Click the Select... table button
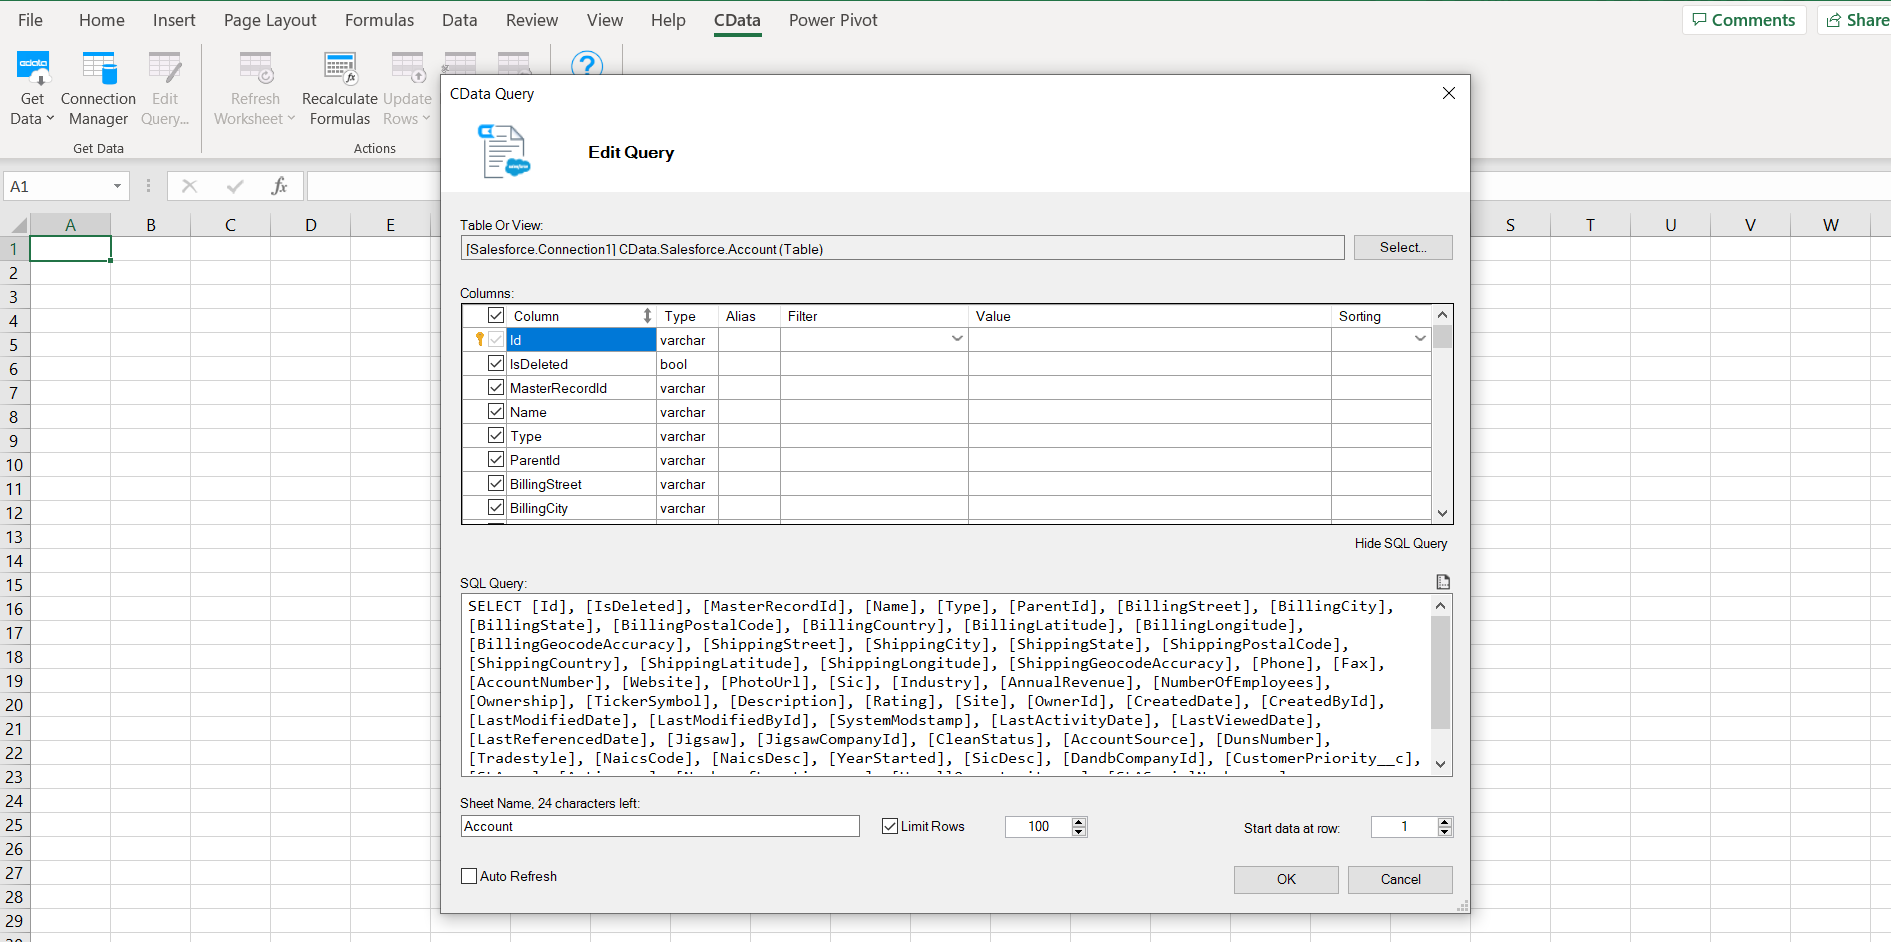The height and width of the screenshot is (942, 1891). pos(1402,248)
